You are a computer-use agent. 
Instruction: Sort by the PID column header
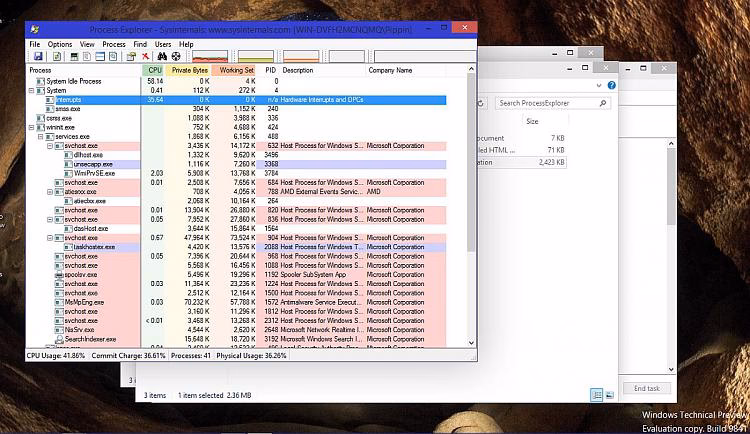coord(269,70)
